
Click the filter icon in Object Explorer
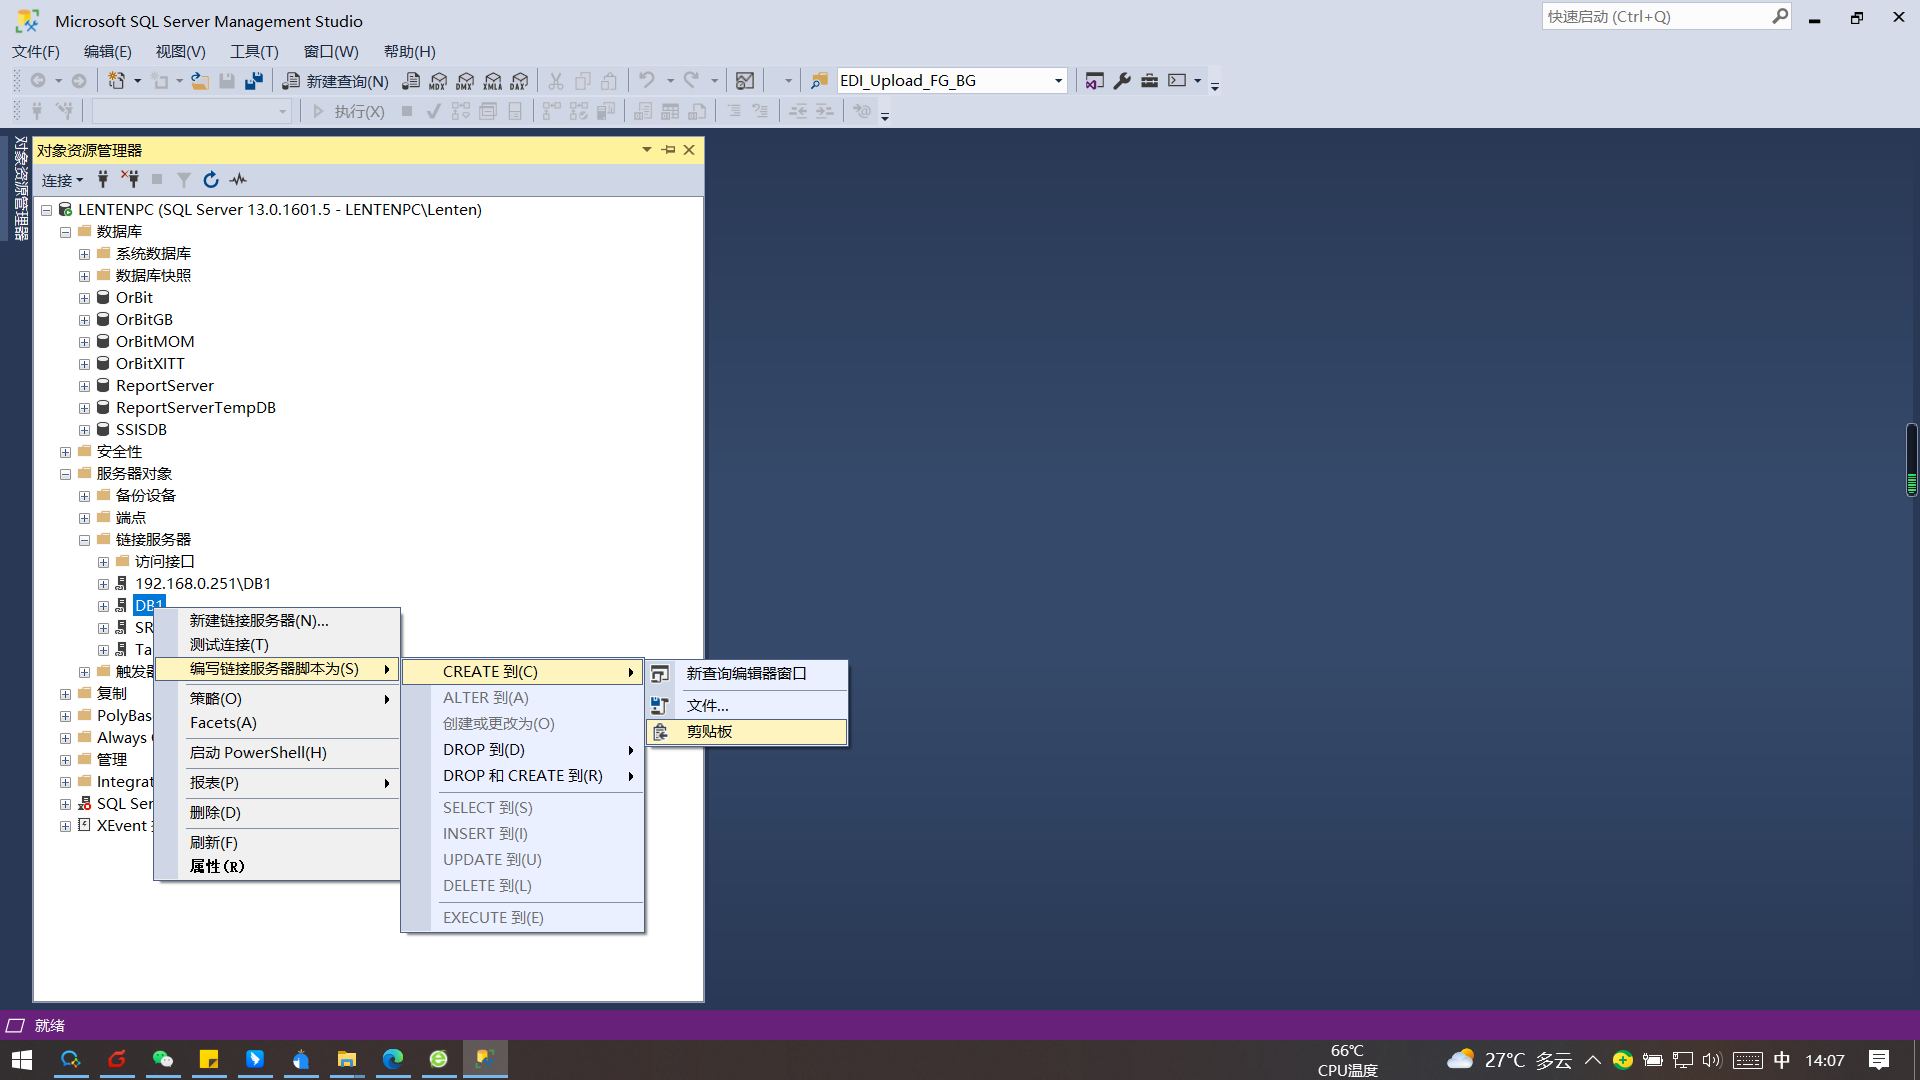coord(184,180)
